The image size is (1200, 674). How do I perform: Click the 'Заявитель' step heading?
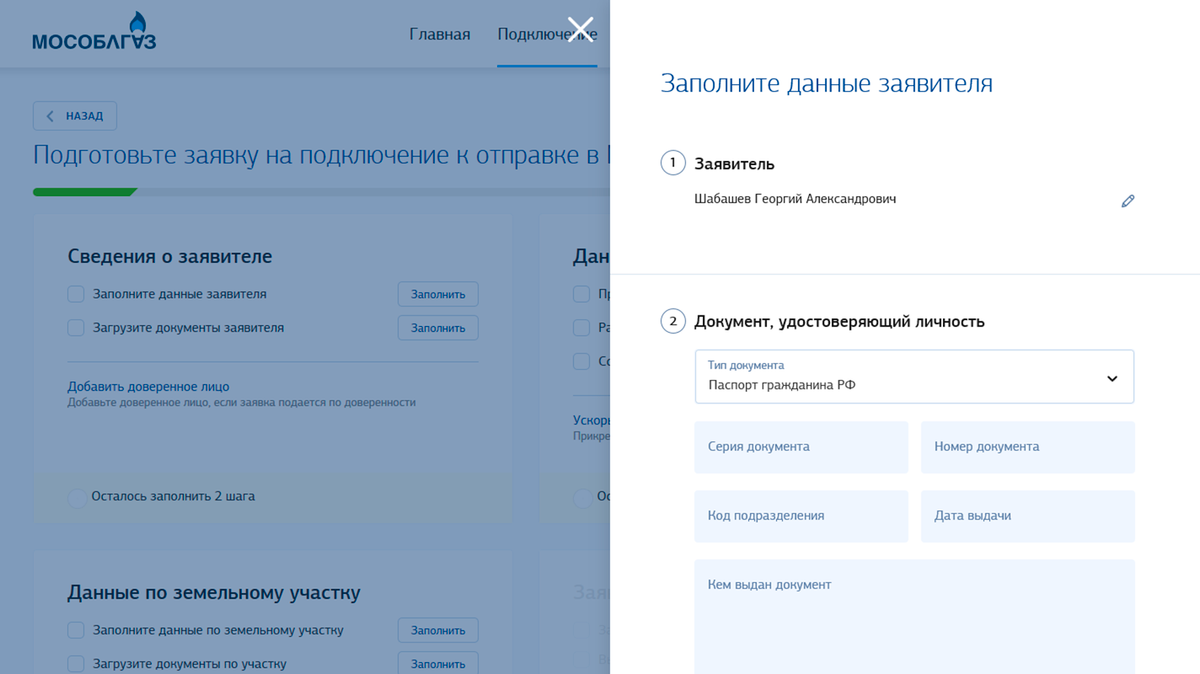click(734, 164)
